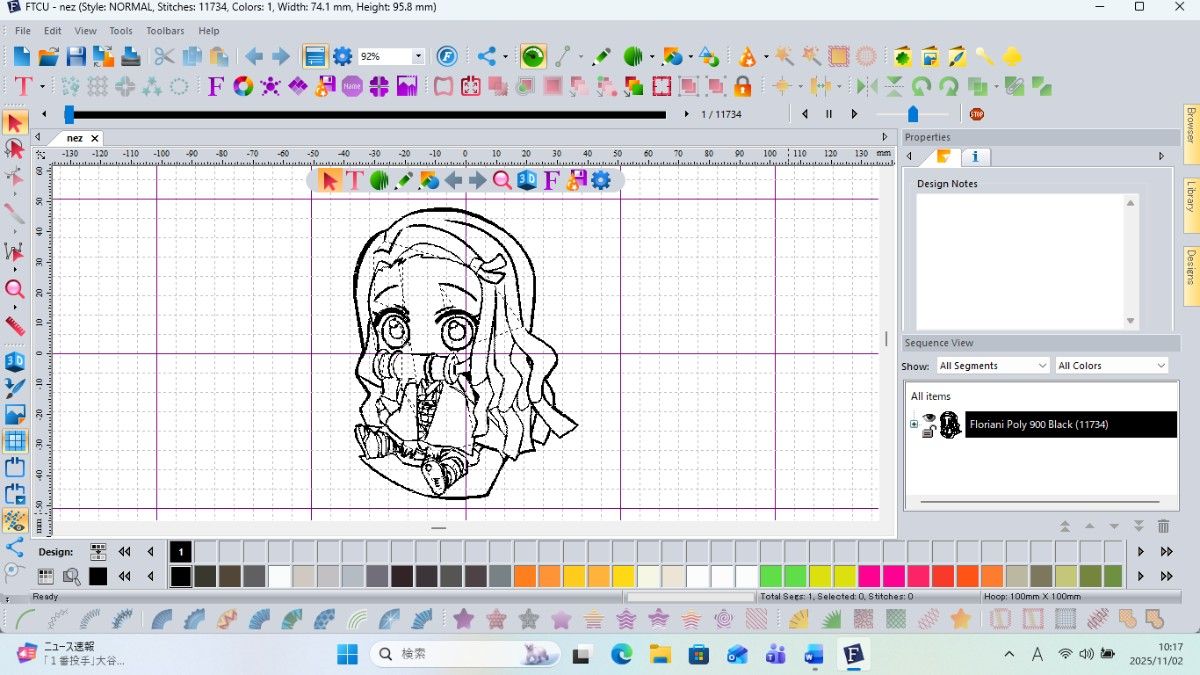The width and height of the screenshot is (1200, 675).
Task: Open Microsoft Edge from the taskbar
Action: pyautogui.click(x=621, y=654)
